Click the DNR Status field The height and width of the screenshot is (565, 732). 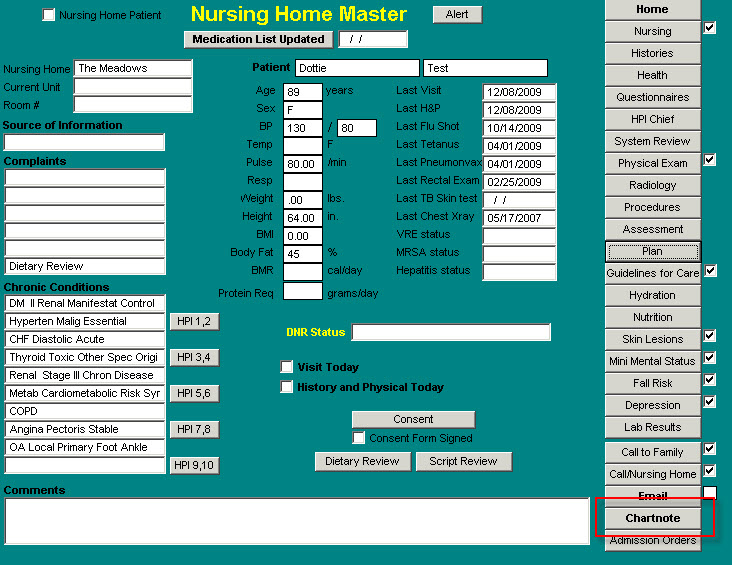tap(451, 332)
